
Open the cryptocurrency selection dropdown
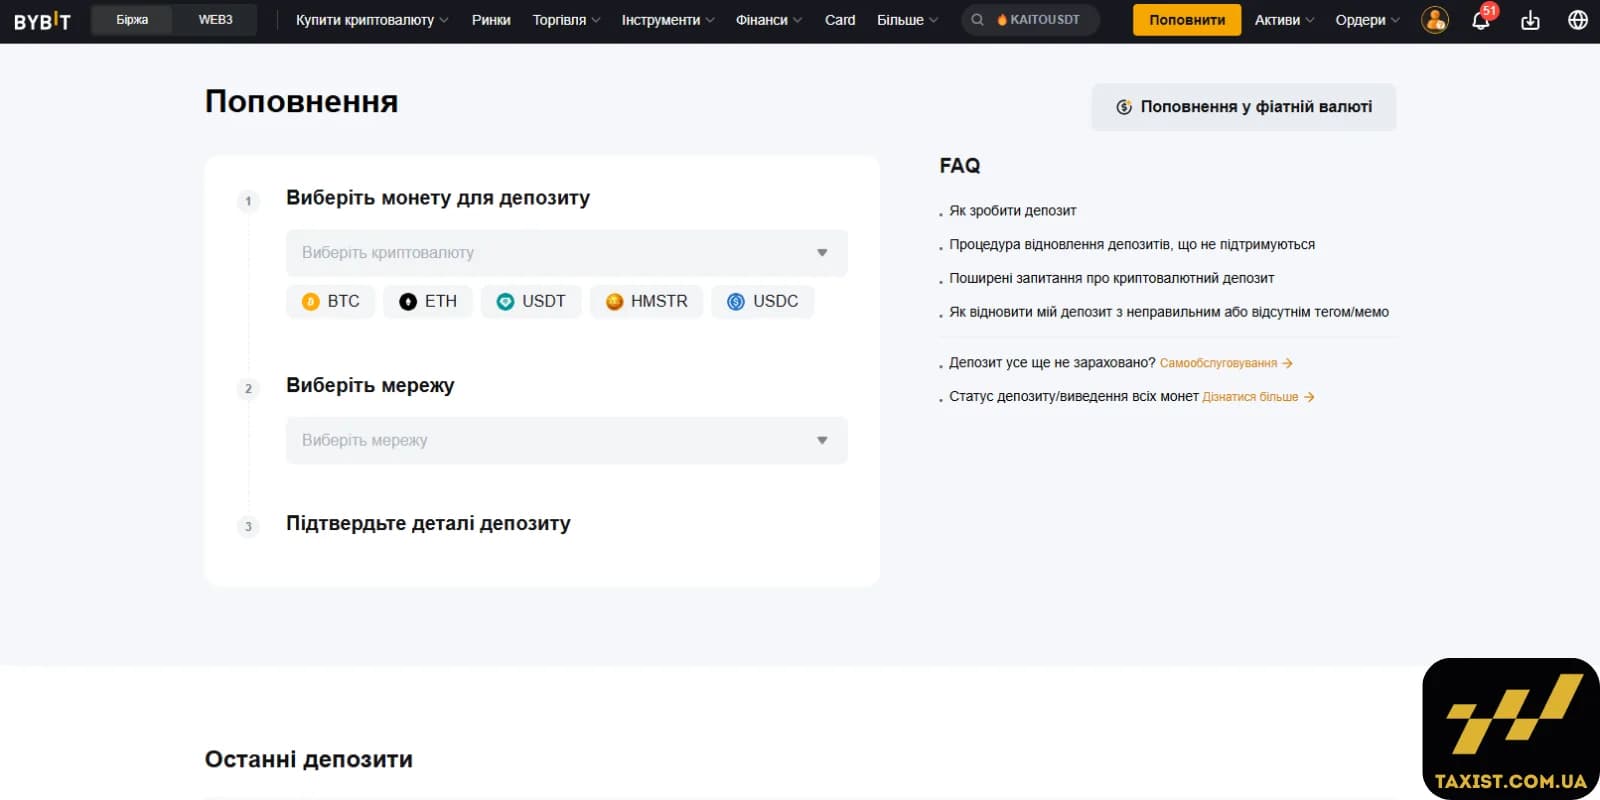pyautogui.click(x=566, y=253)
